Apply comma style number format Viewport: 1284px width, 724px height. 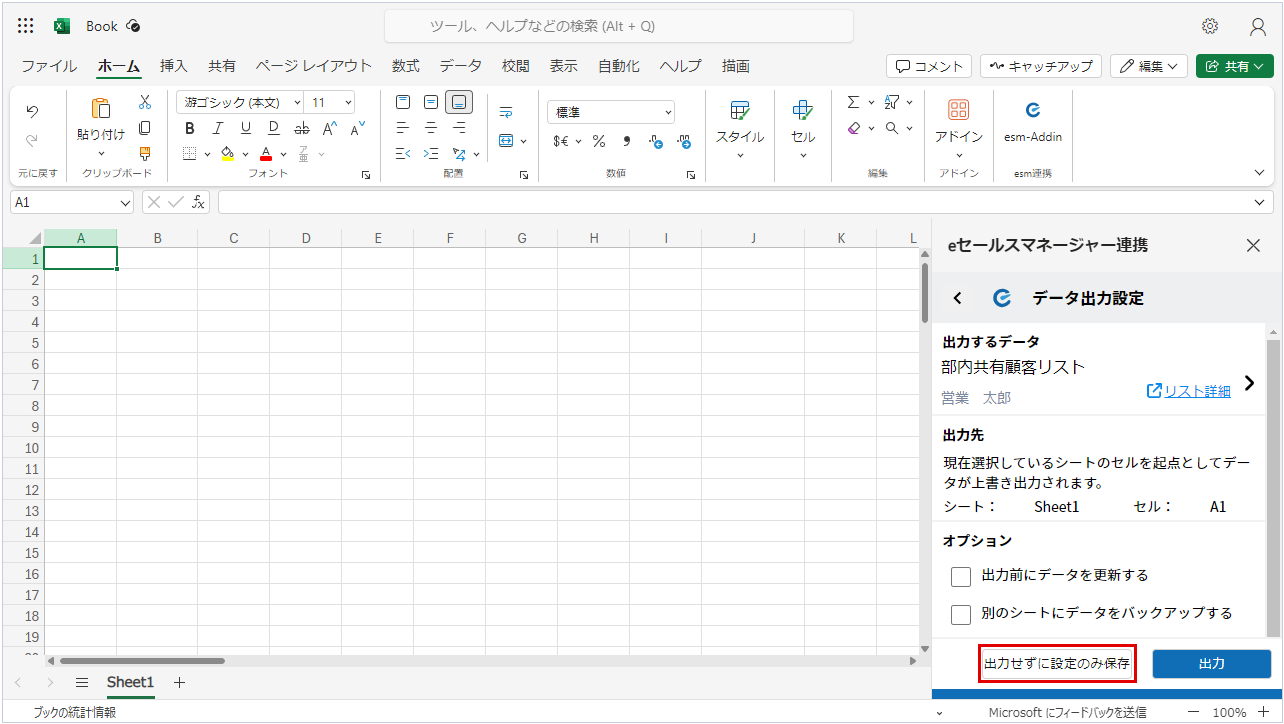[x=627, y=141]
